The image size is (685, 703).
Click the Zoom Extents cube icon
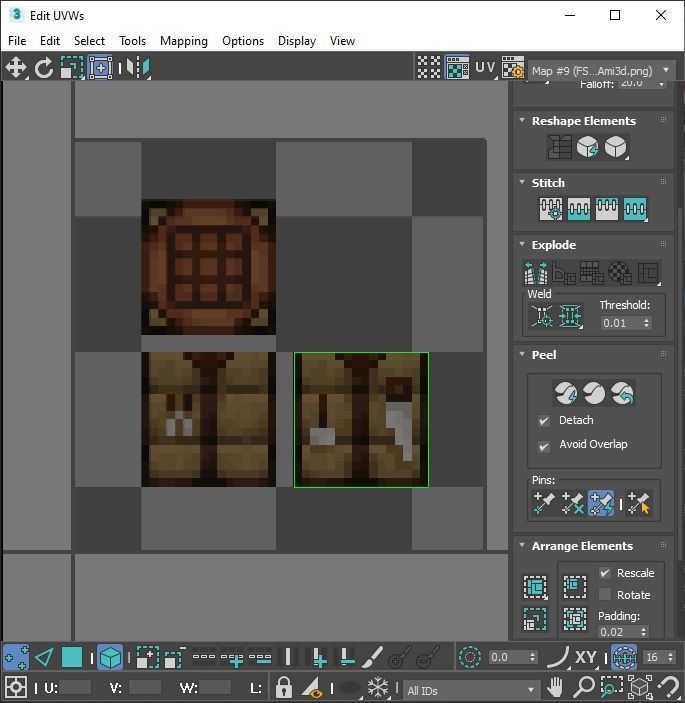(640, 686)
